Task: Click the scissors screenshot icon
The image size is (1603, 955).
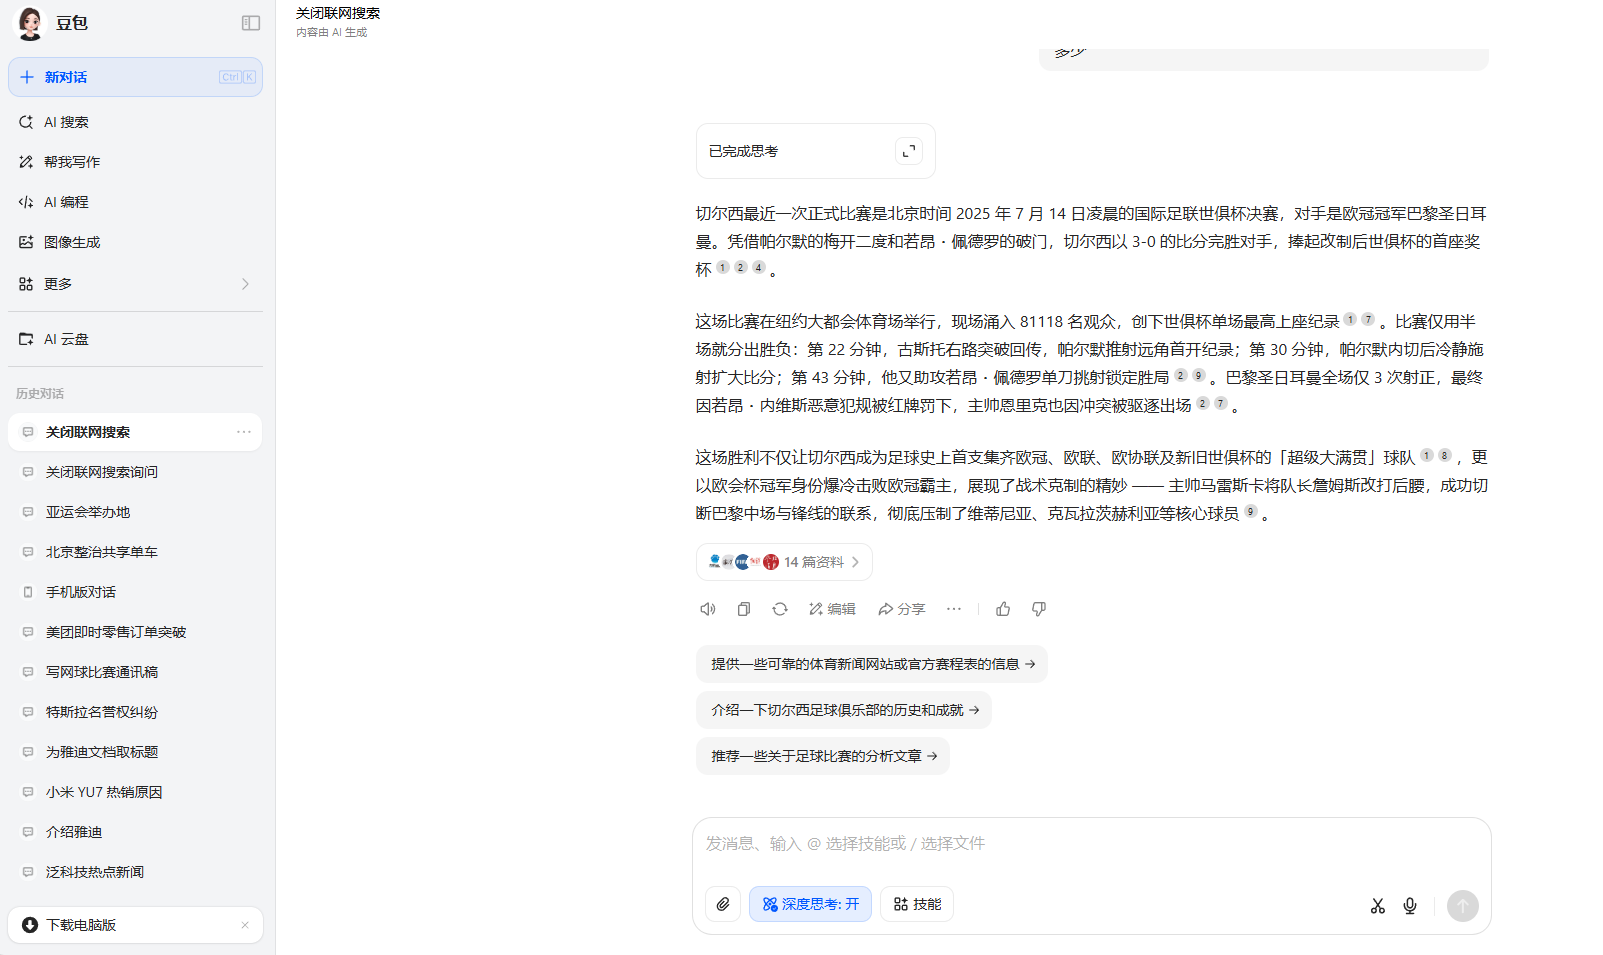Action: coord(1378,906)
